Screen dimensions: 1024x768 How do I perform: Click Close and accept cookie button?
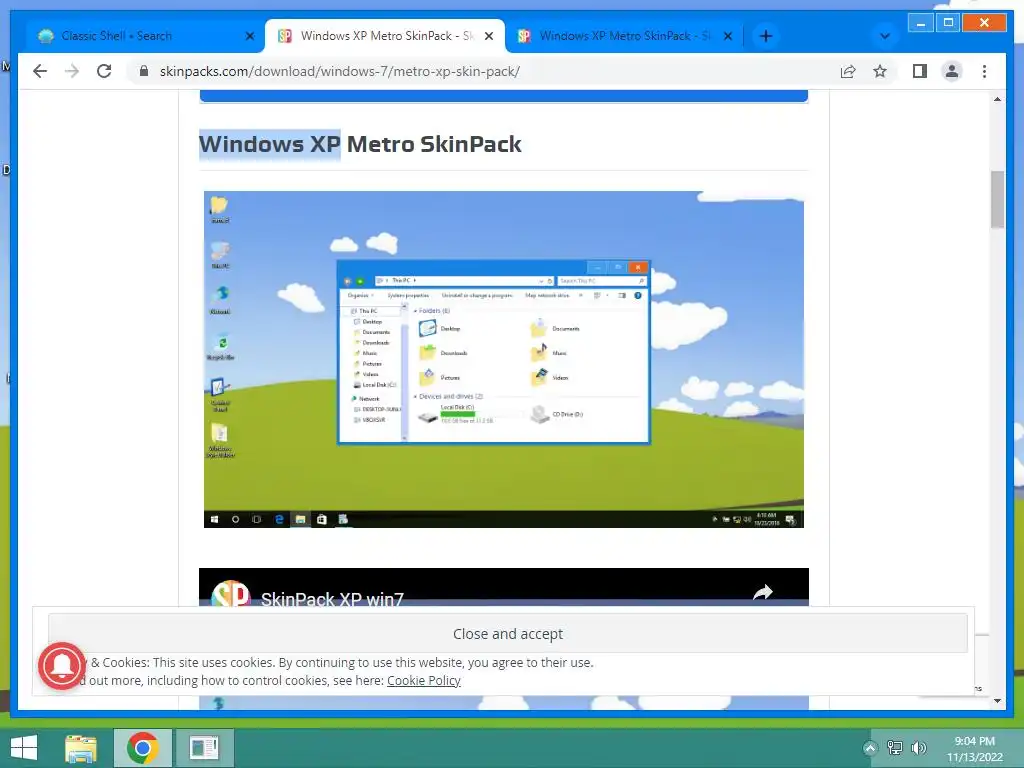pyautogui.click(x=507, y=633)
